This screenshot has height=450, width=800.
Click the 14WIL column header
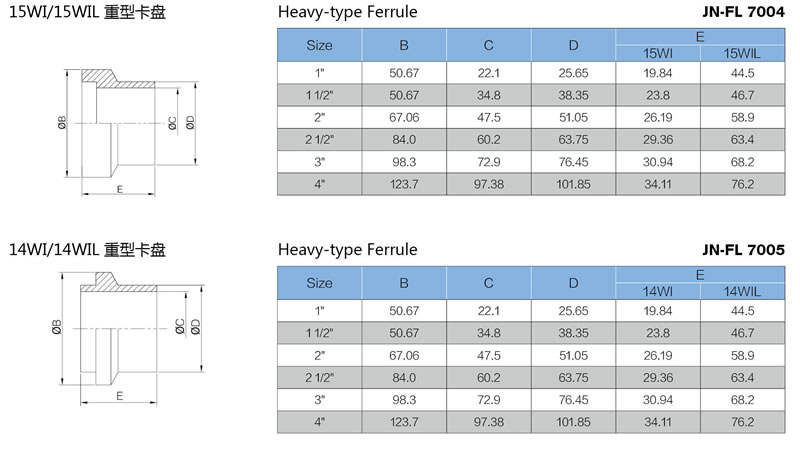click(x=742, y=291)
